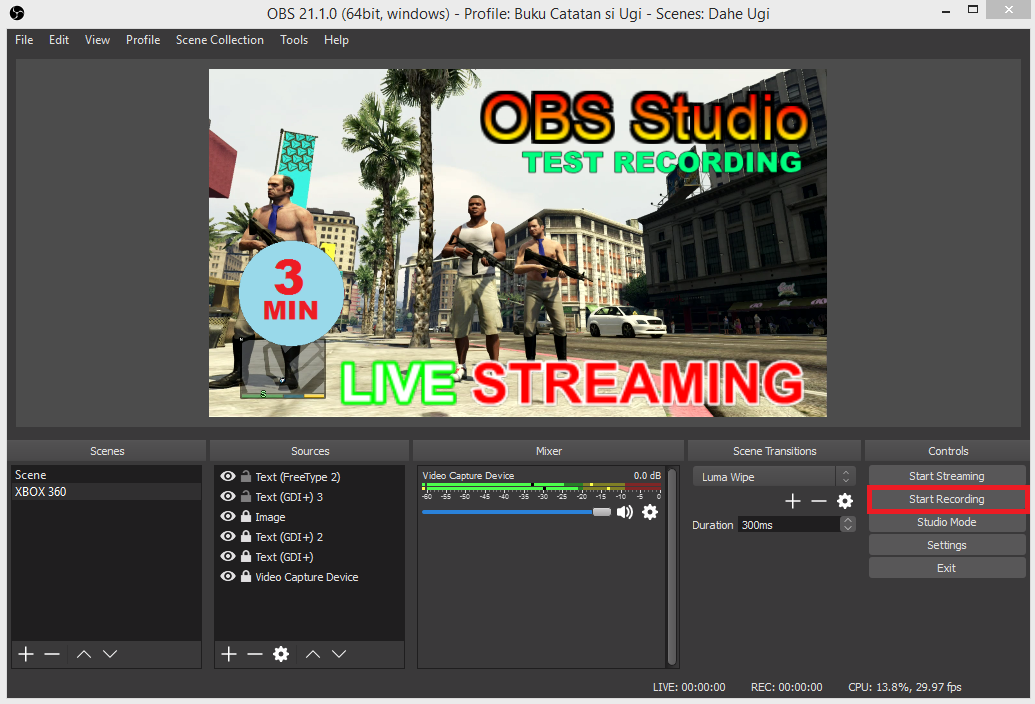
Task: Remove scene transition with minus icon
Action: click(818, 501)
